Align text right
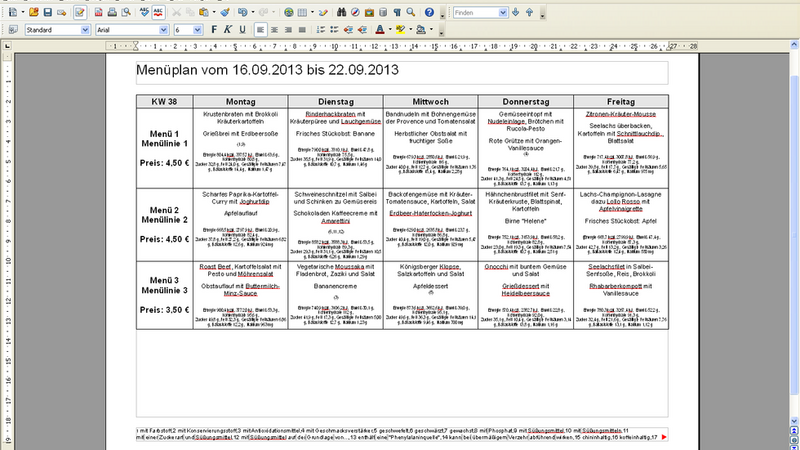This screenshot has width=800, height=450. pyautogui.click(x=288, y=30)
